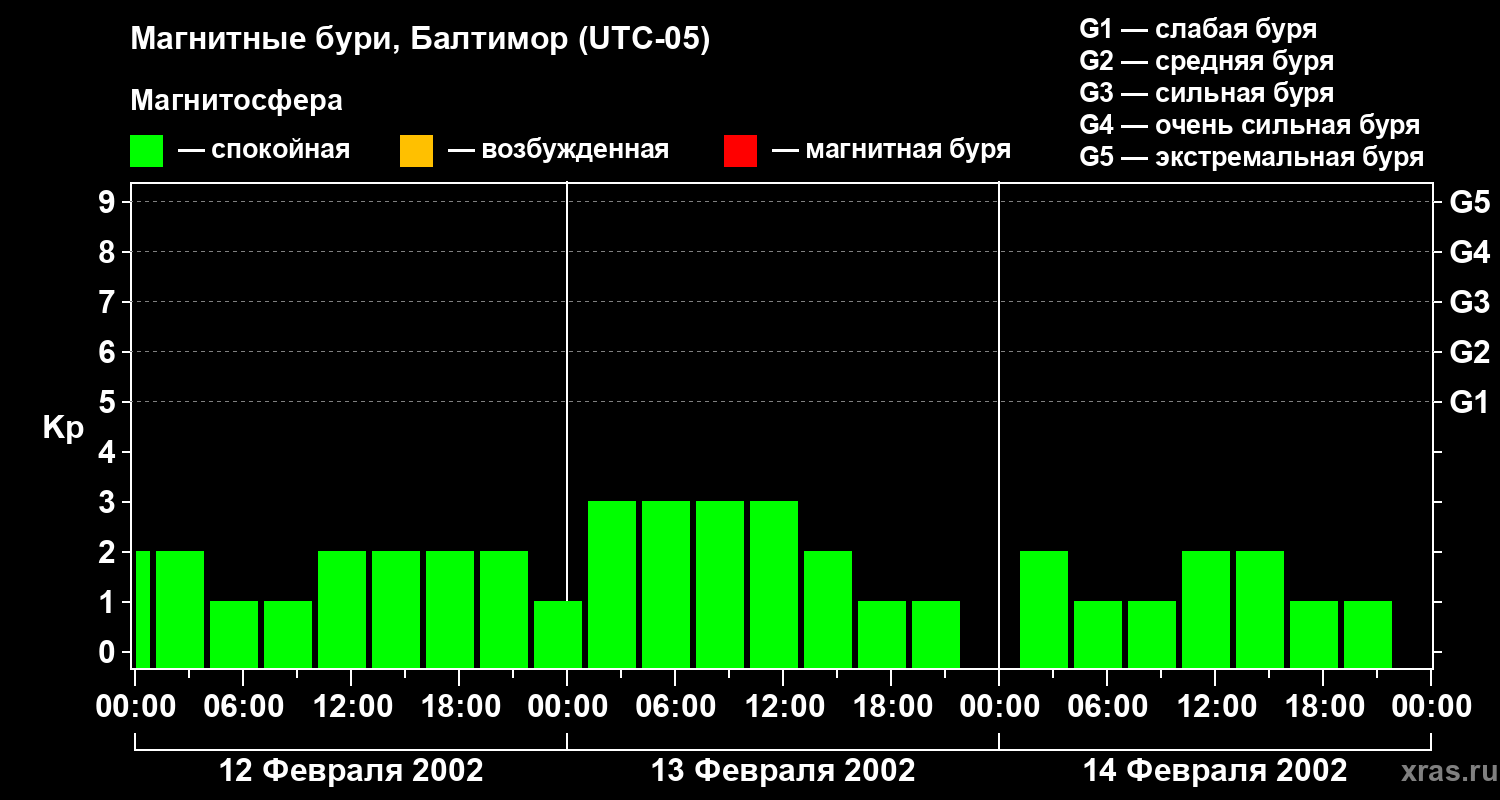Click the right-axis 'G3' level label
Image resolution: width=1500 pixels, height=800 pixels.
(1469, 302)
